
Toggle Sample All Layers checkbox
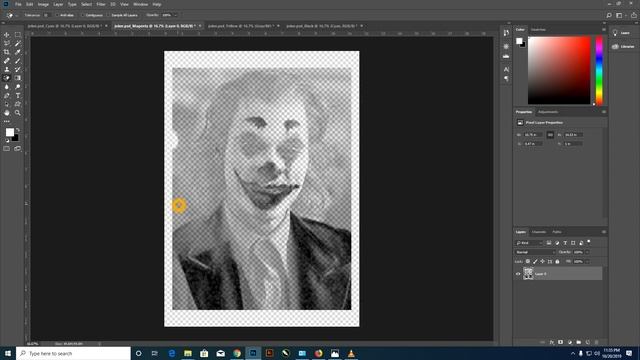pos(108,15)
